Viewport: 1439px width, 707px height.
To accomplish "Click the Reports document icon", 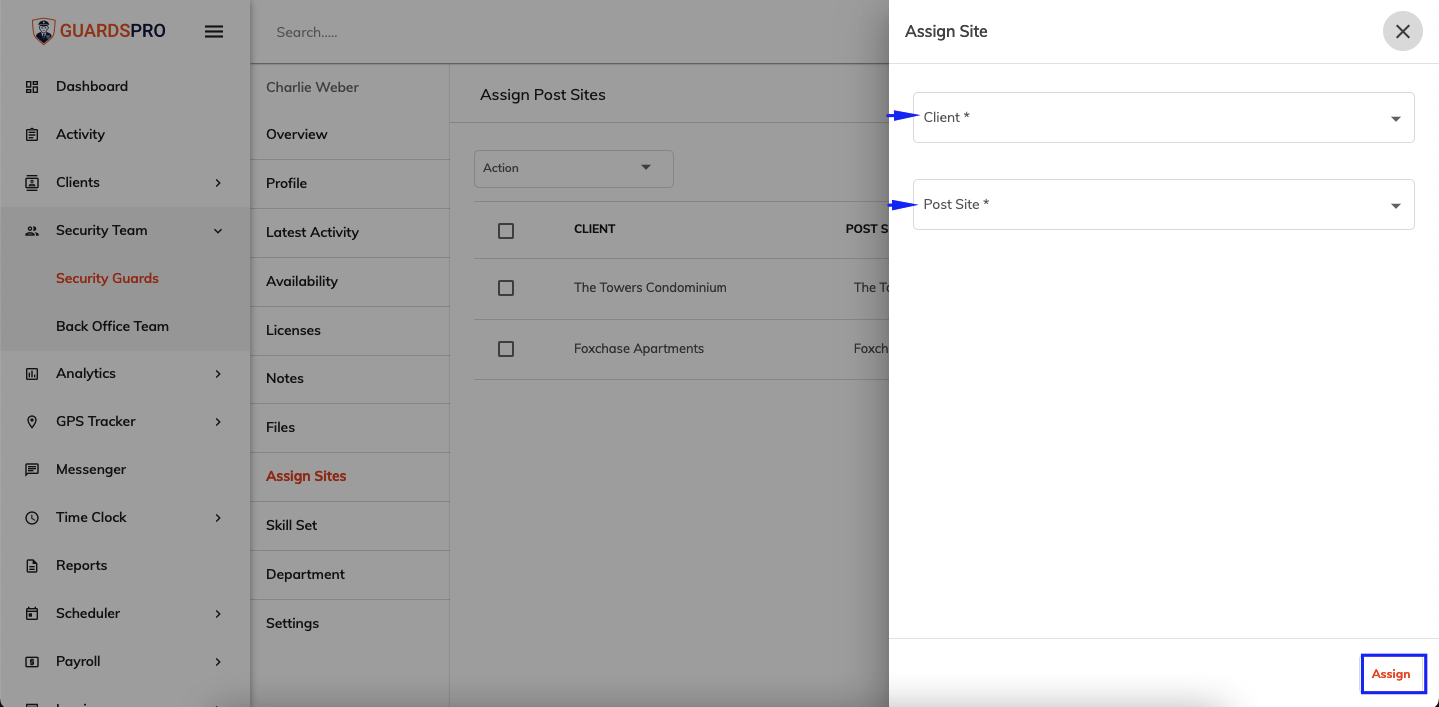I will click(32, 566).
